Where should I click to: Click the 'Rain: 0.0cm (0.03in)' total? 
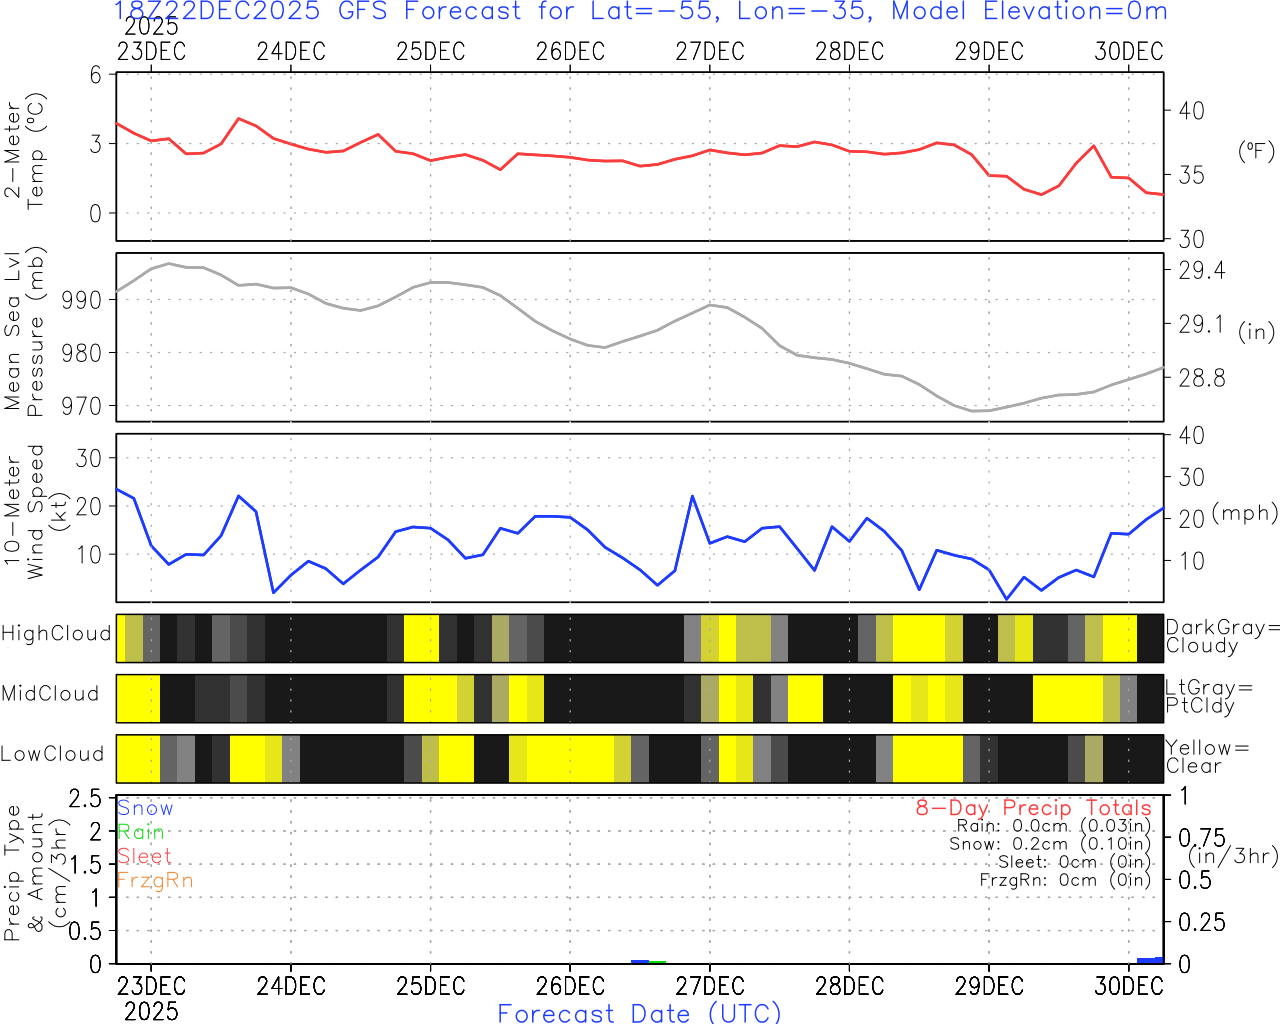1054,826
